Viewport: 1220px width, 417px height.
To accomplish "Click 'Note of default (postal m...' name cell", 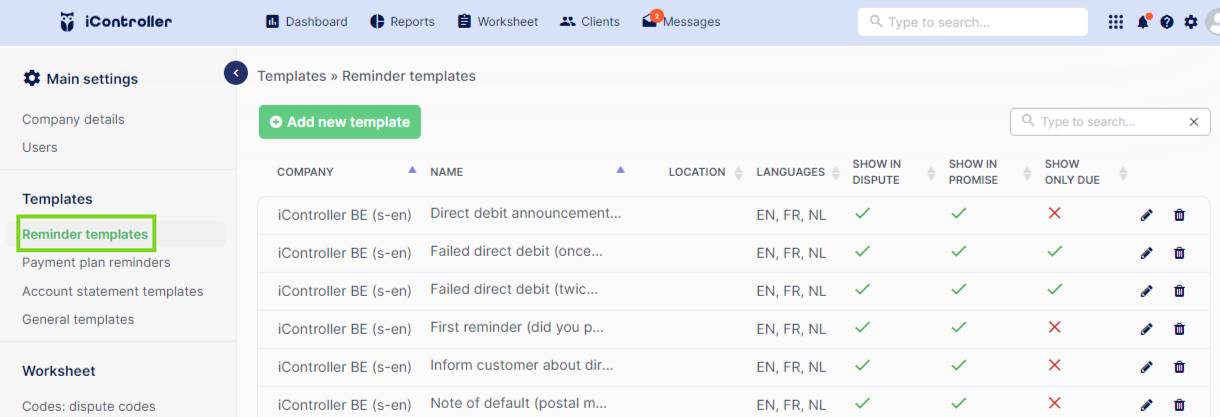I will (519, 403).
